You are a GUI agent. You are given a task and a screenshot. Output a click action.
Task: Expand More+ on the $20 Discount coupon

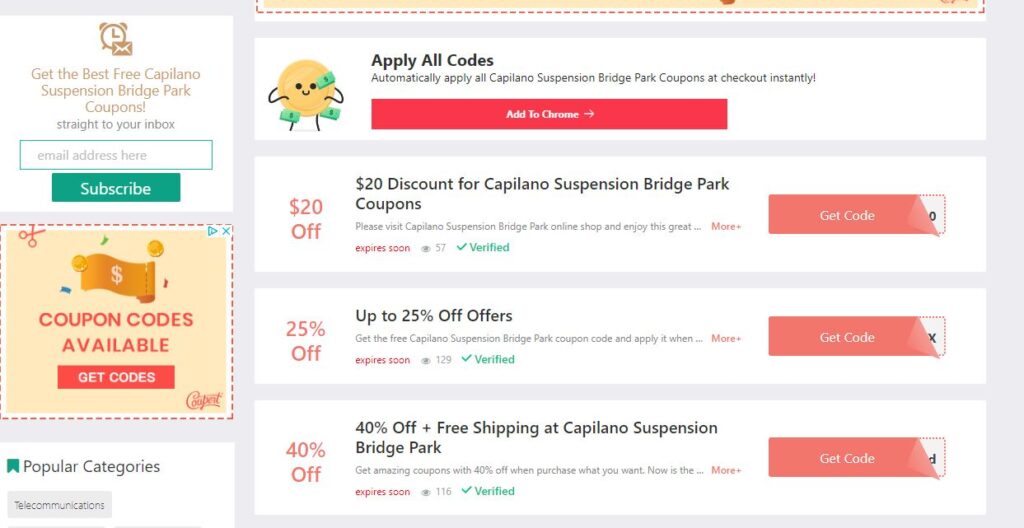coord(726,227)
